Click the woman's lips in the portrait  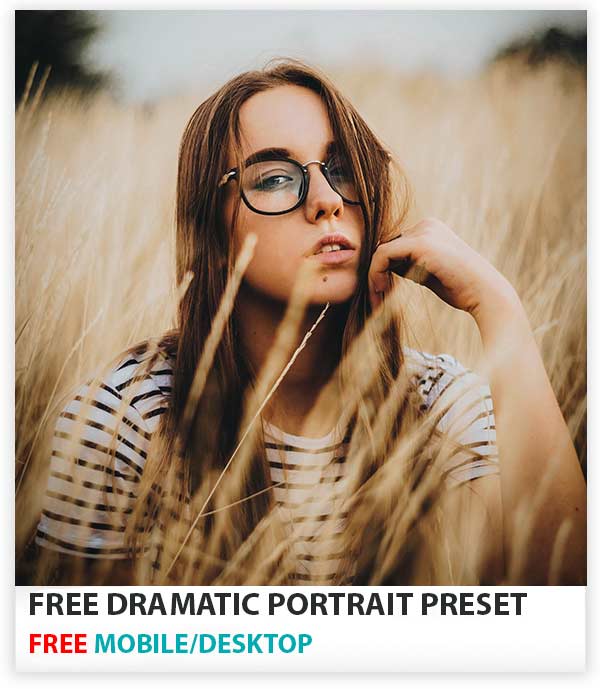pos(333,249)
